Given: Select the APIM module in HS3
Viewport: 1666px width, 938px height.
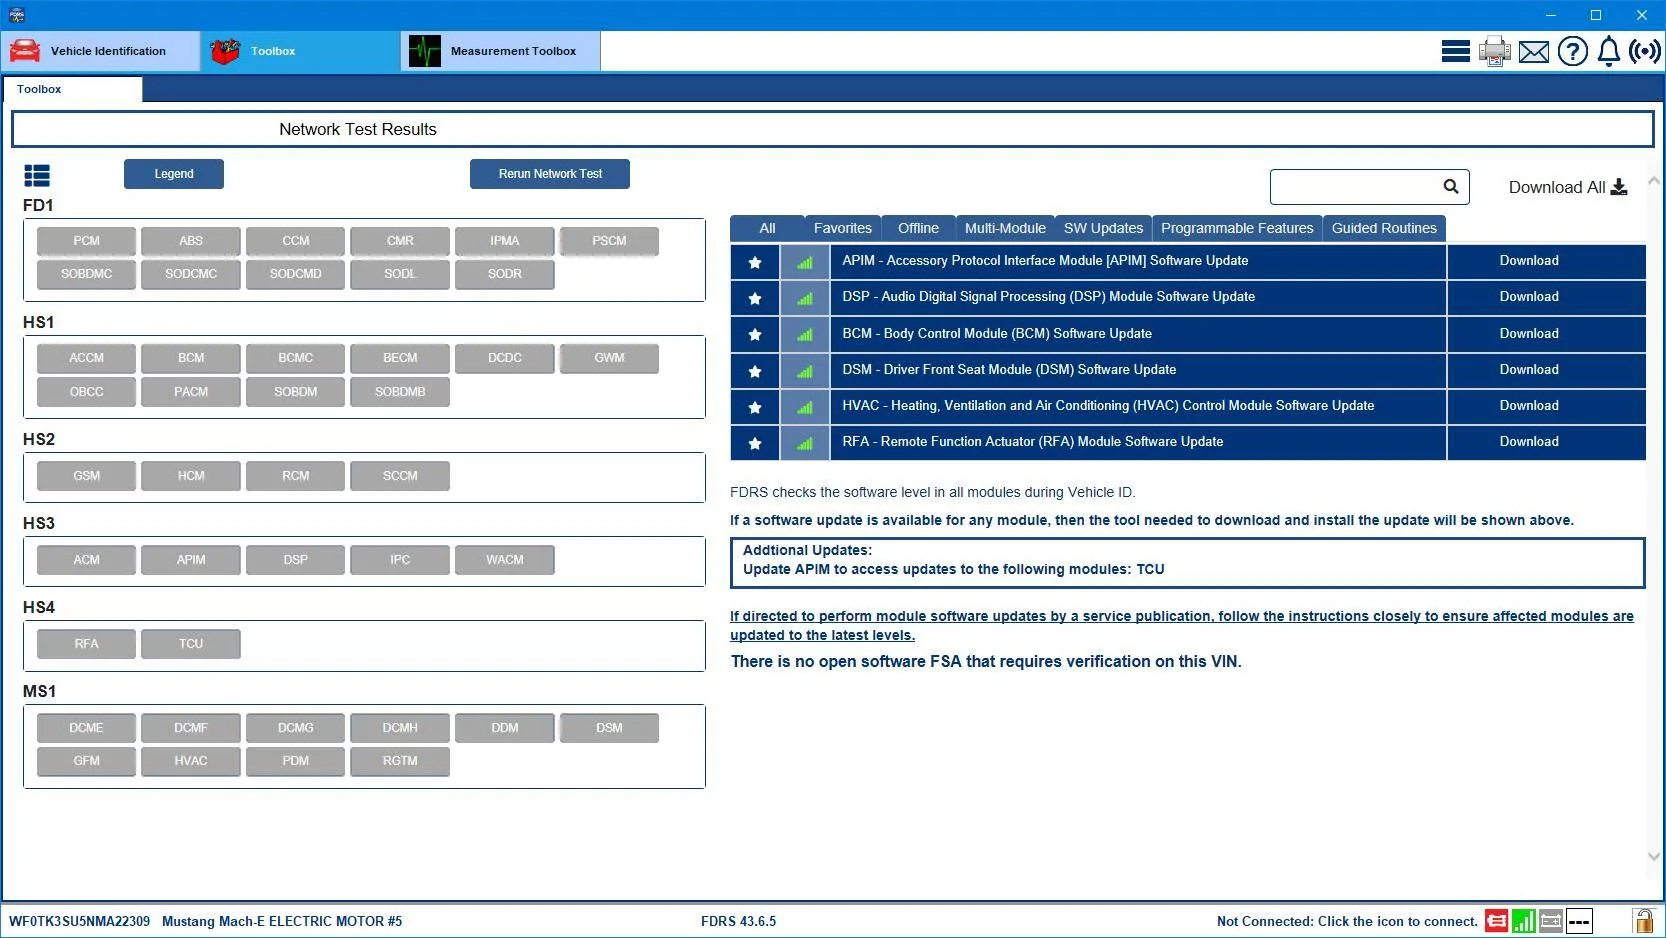Looking at the screenshot, I should (x=191, y=560).
